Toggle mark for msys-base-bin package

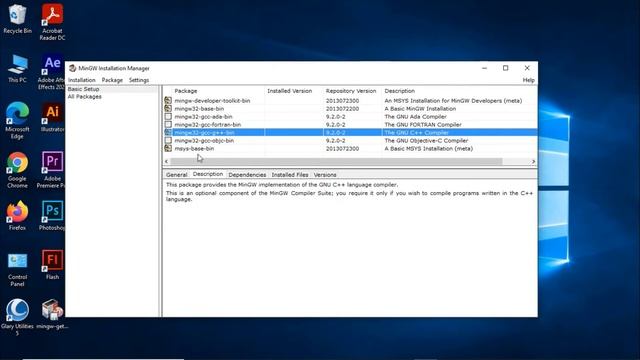click(168, 148)
